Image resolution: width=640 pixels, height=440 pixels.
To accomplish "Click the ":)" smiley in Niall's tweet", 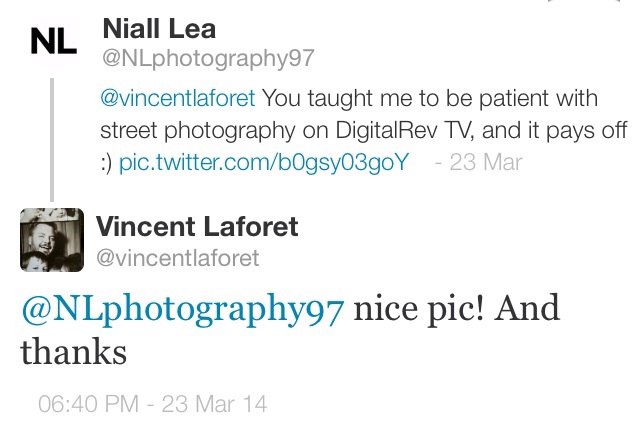I will point(106,162).
